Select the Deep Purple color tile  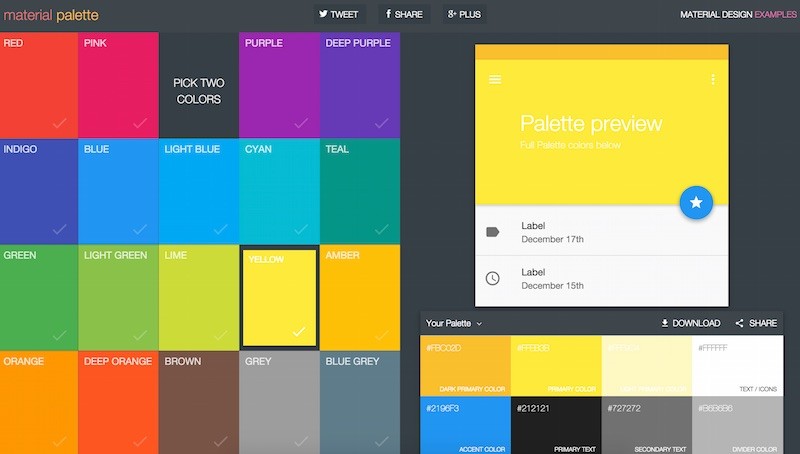coord(359,84)
